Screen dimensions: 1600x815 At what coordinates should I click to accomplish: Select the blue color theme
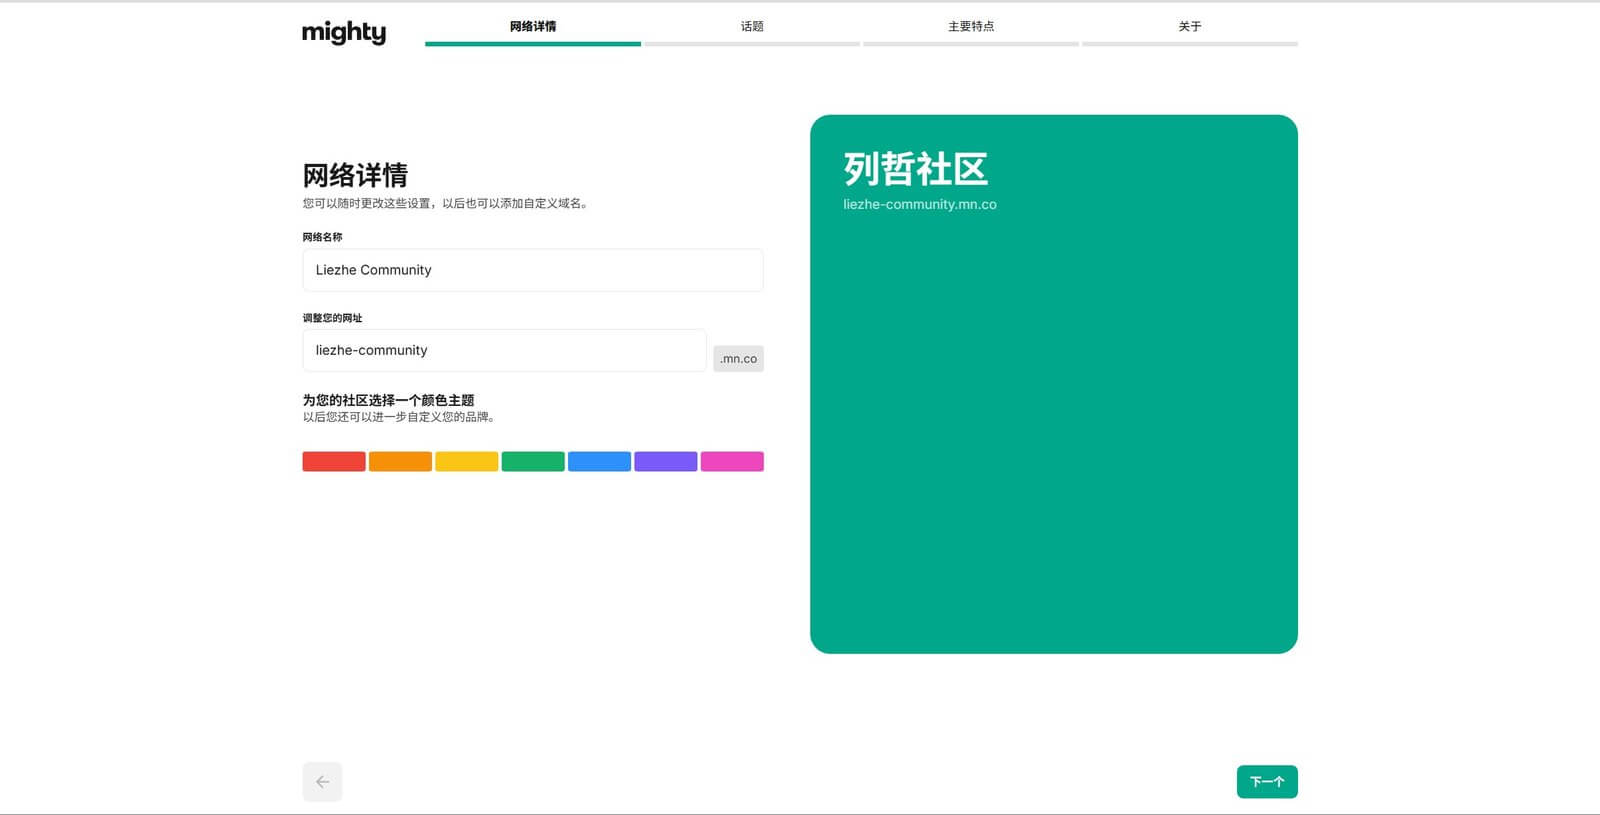click(599, 461)
